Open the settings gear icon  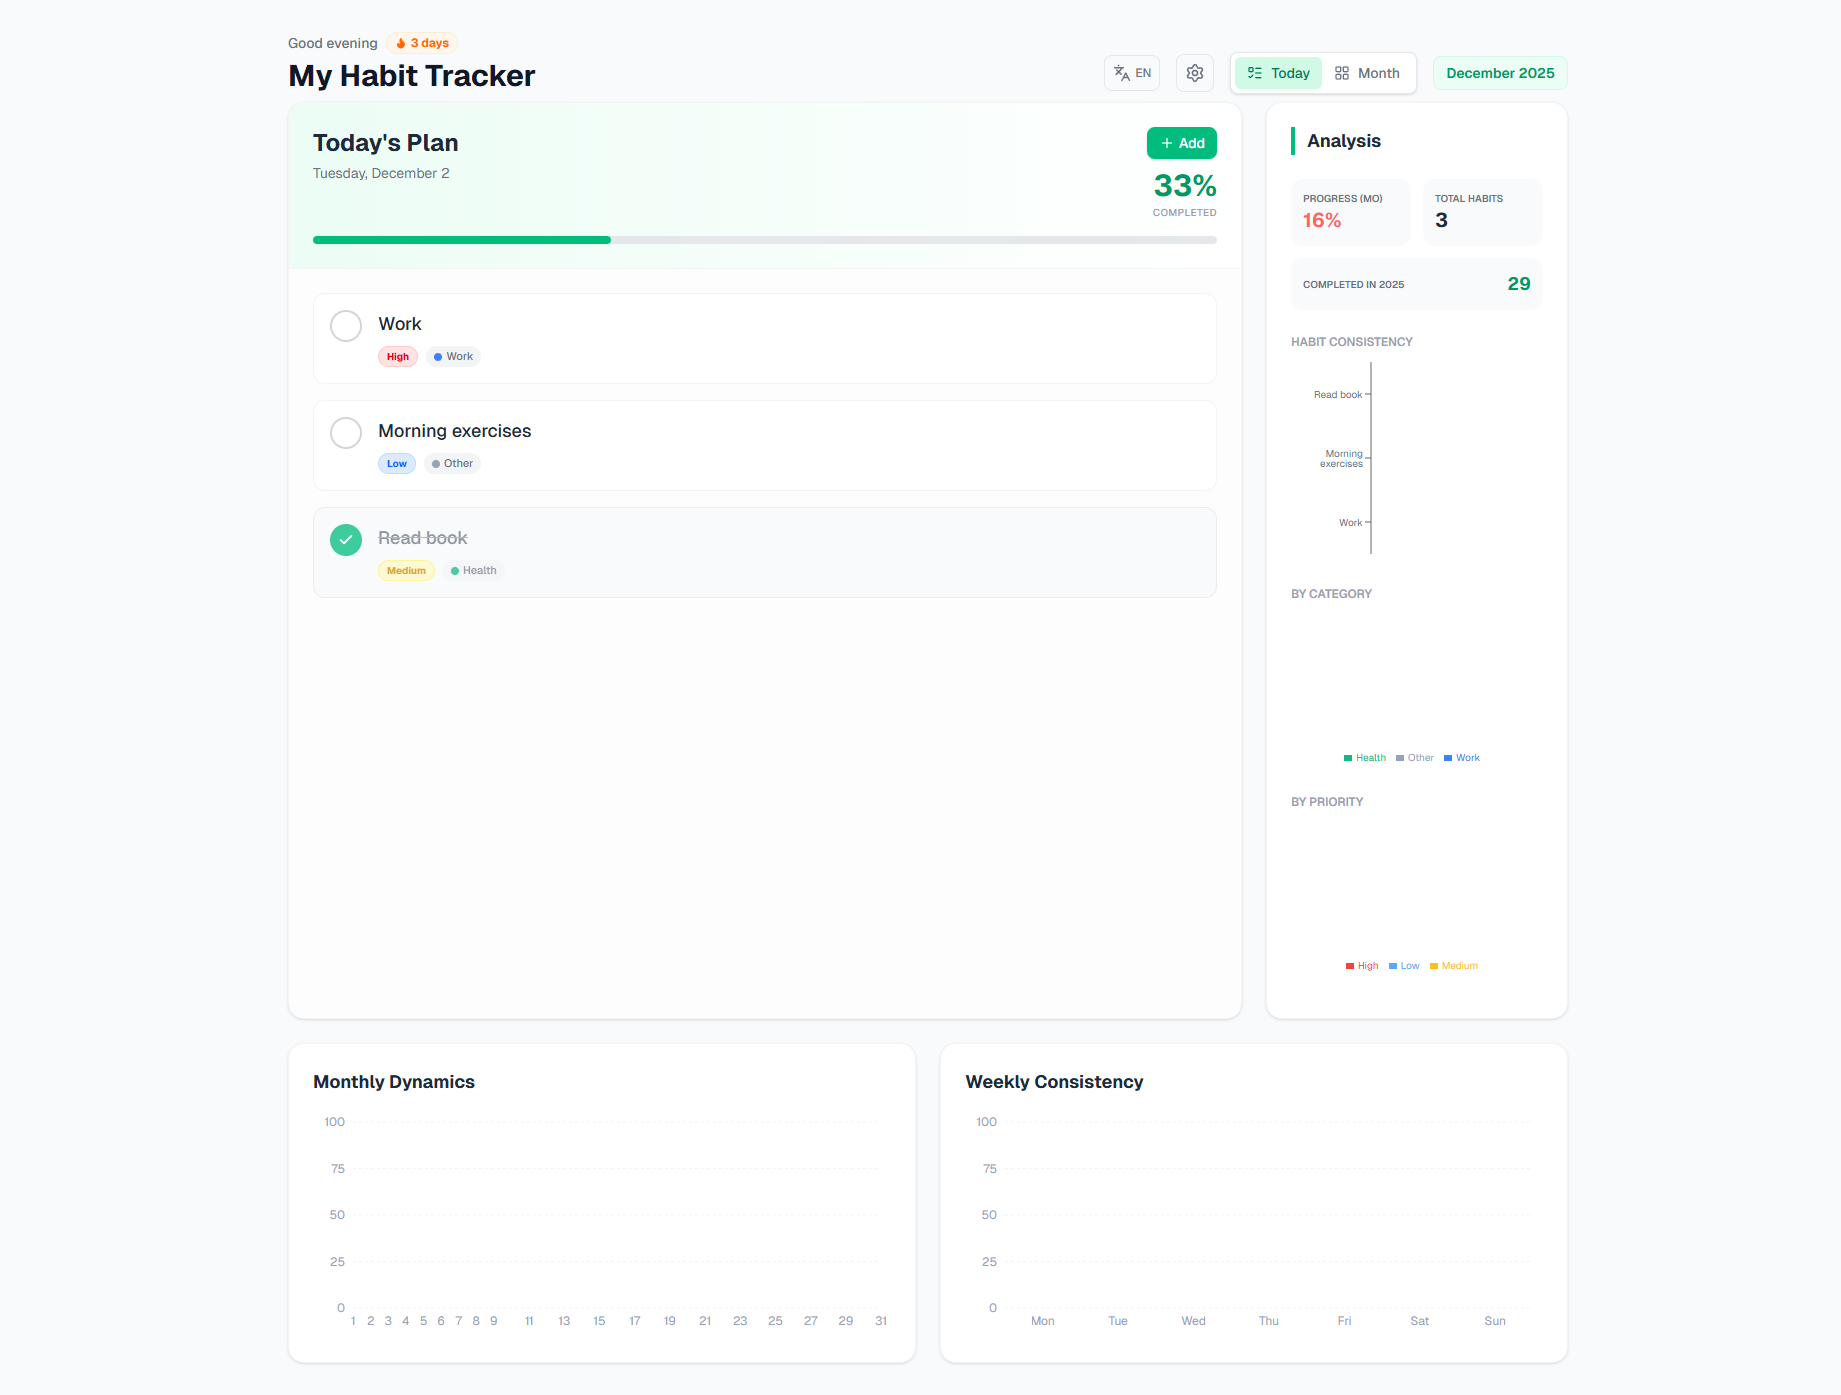pyautogui.click(x=1194, y=72)
